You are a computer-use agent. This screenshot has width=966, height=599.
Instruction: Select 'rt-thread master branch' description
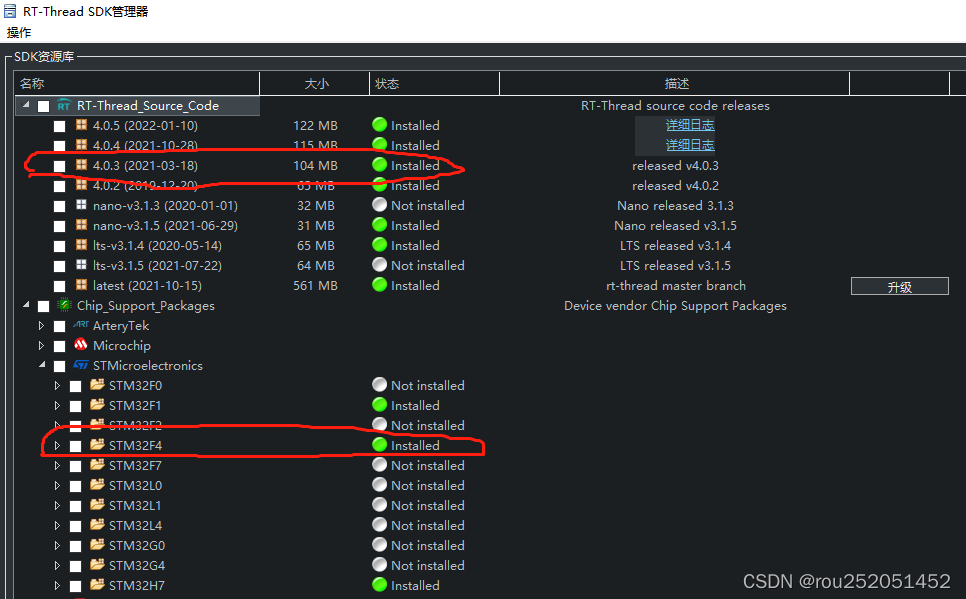click(676, 286)
